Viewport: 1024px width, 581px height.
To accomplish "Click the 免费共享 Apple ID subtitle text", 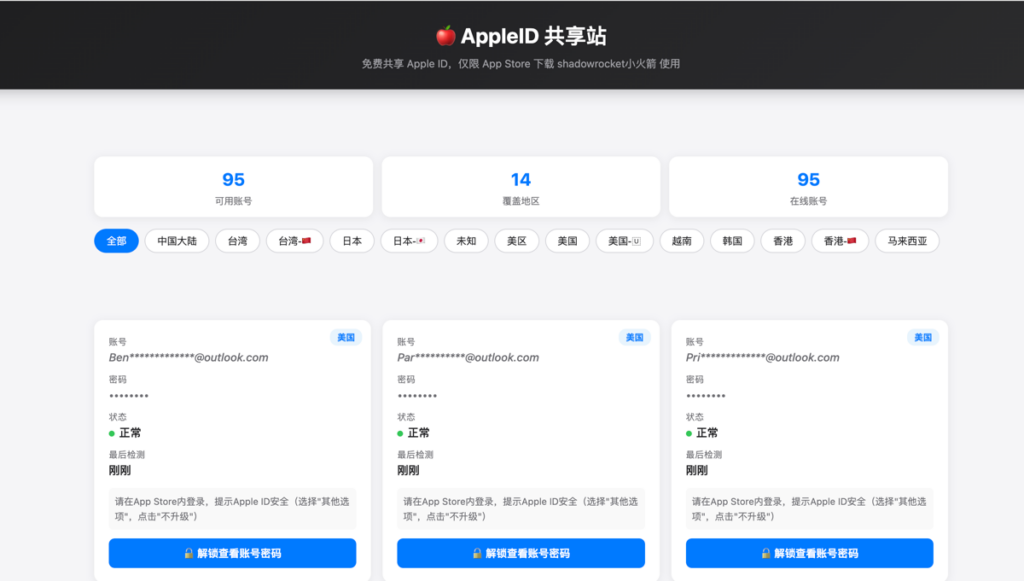I will click(521, 64).
